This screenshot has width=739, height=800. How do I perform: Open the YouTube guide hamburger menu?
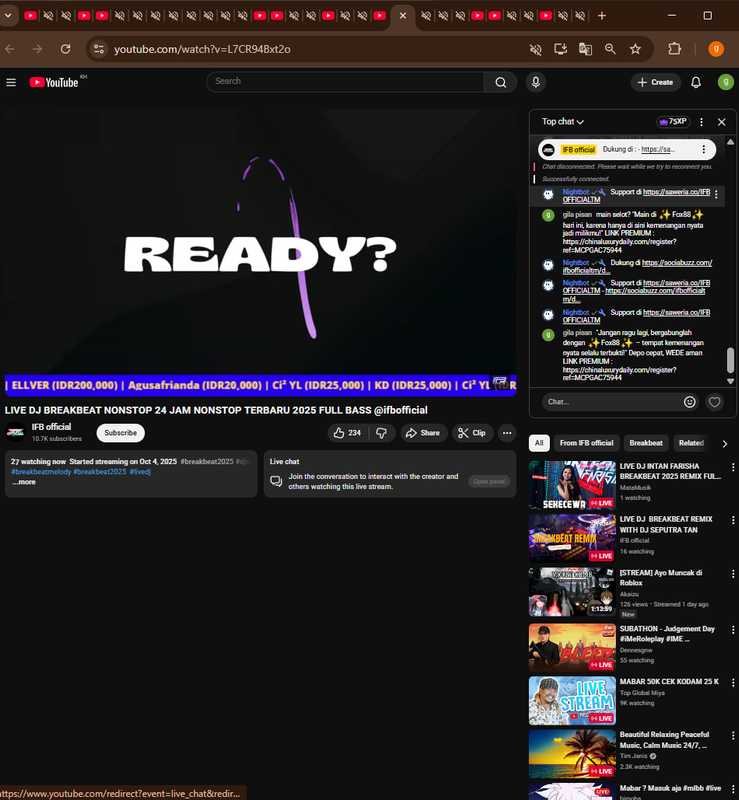11,82
